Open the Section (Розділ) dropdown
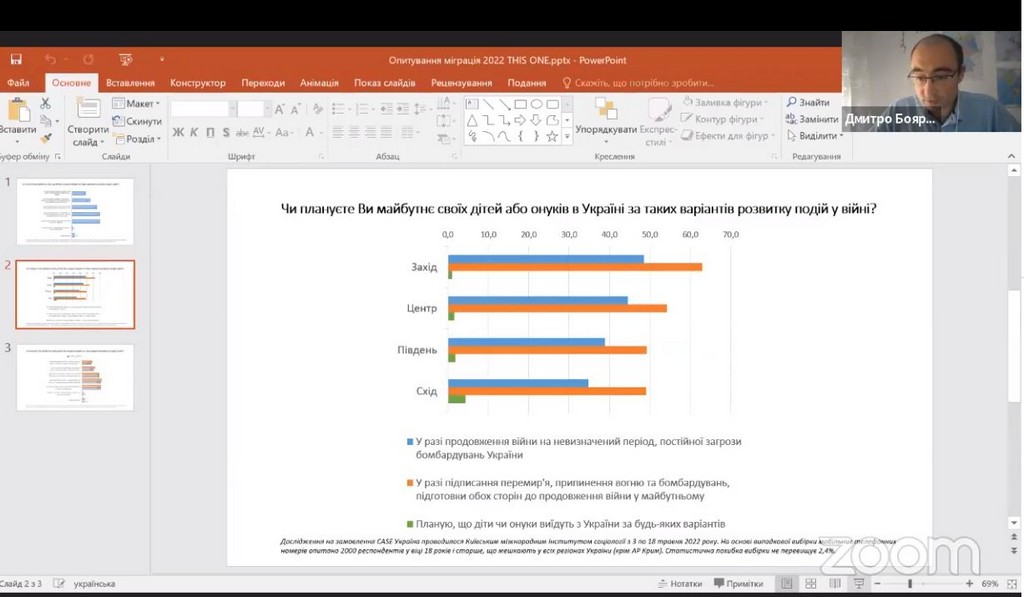The height and width of the screenshot is (597, 1024). [137, 139]
